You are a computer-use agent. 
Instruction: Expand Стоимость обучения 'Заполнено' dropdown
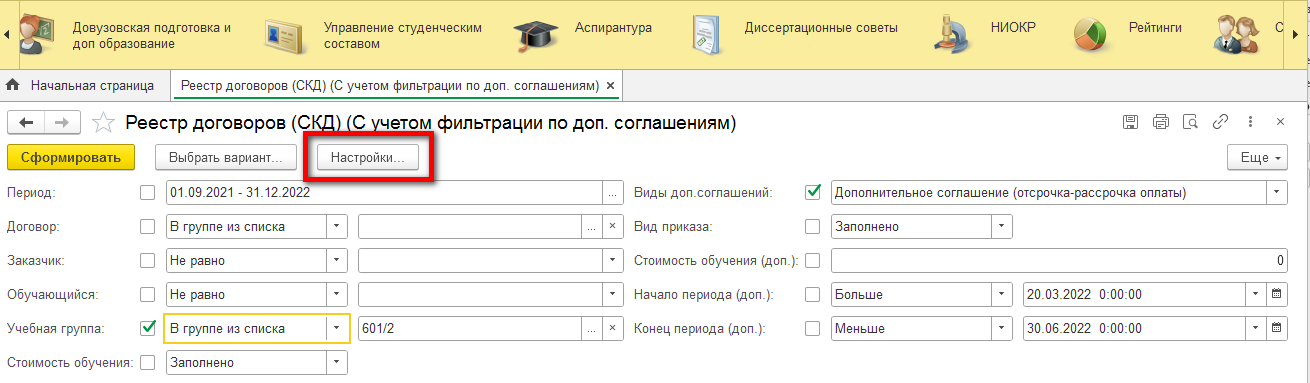click(x=337, y=362)
